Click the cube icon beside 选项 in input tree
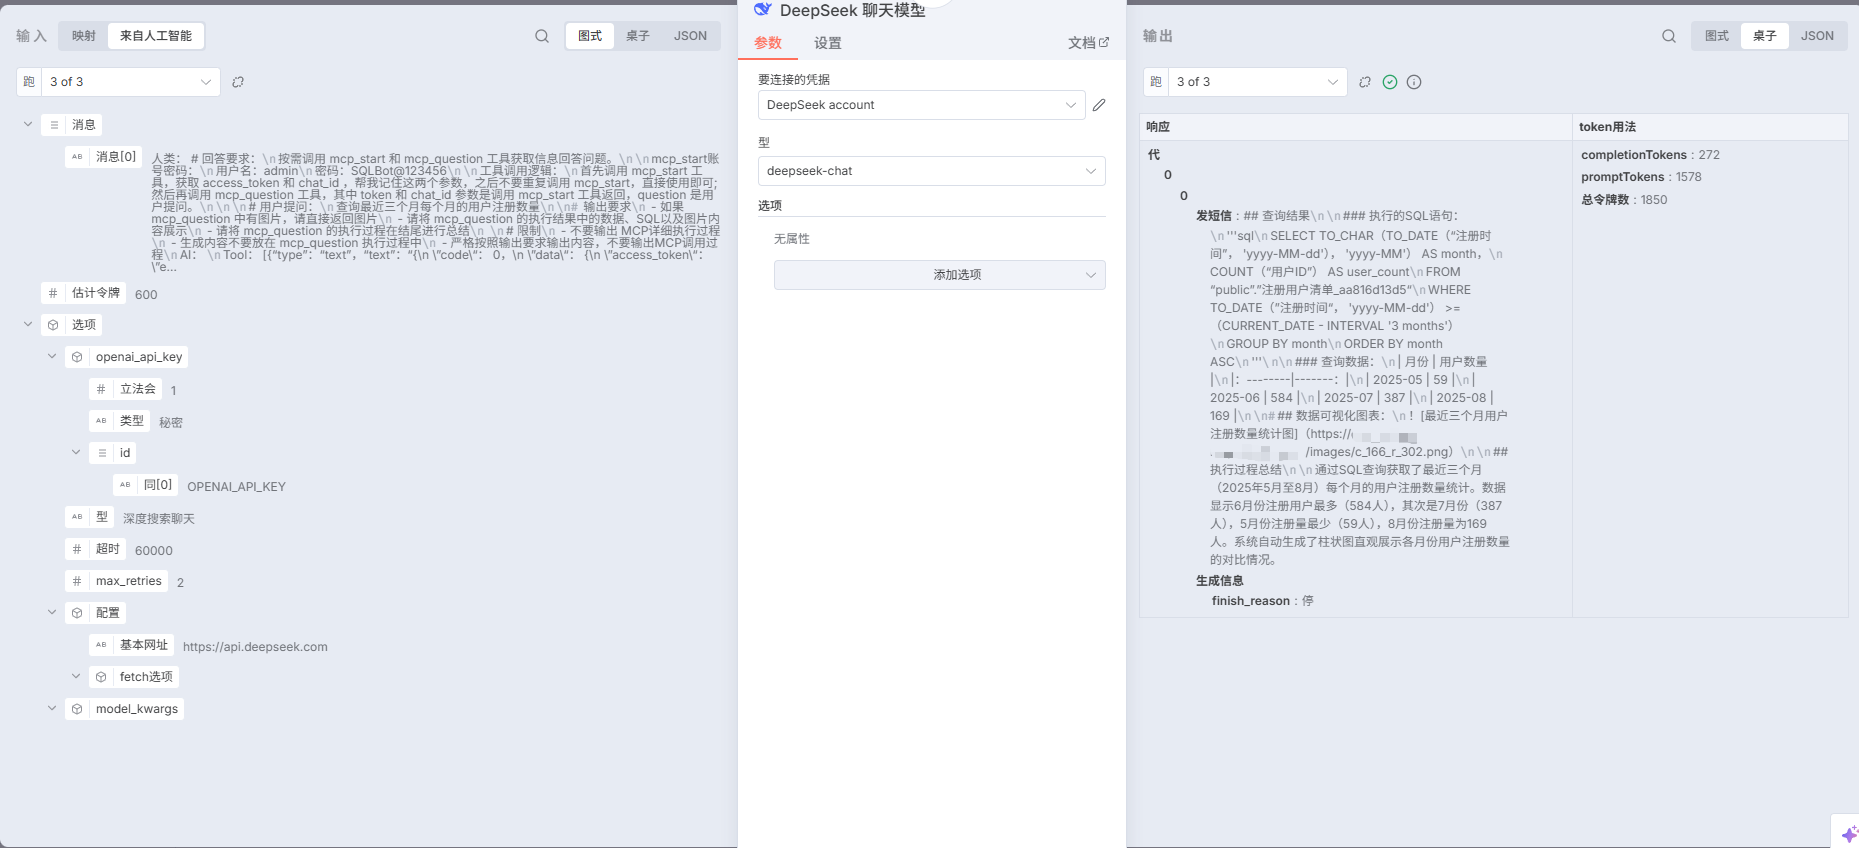The width and height of the screenshot is (1859, 848). click(54, 325)
